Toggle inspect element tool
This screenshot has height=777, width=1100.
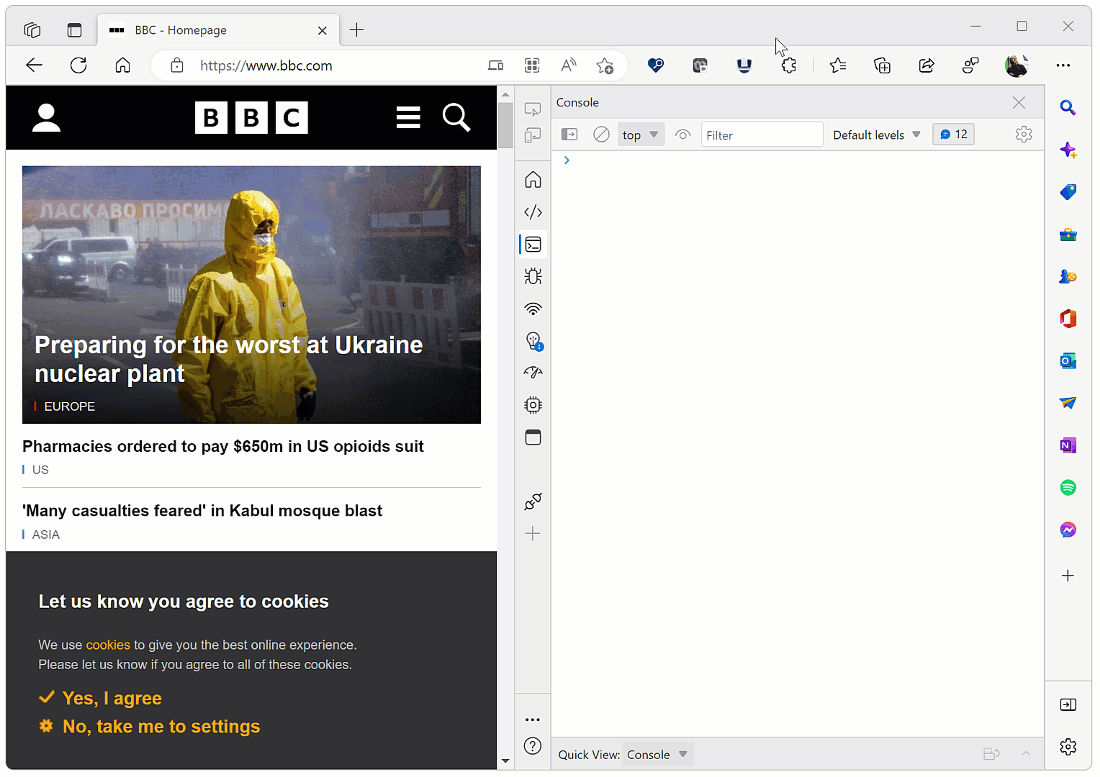click(x=533, y=109)
